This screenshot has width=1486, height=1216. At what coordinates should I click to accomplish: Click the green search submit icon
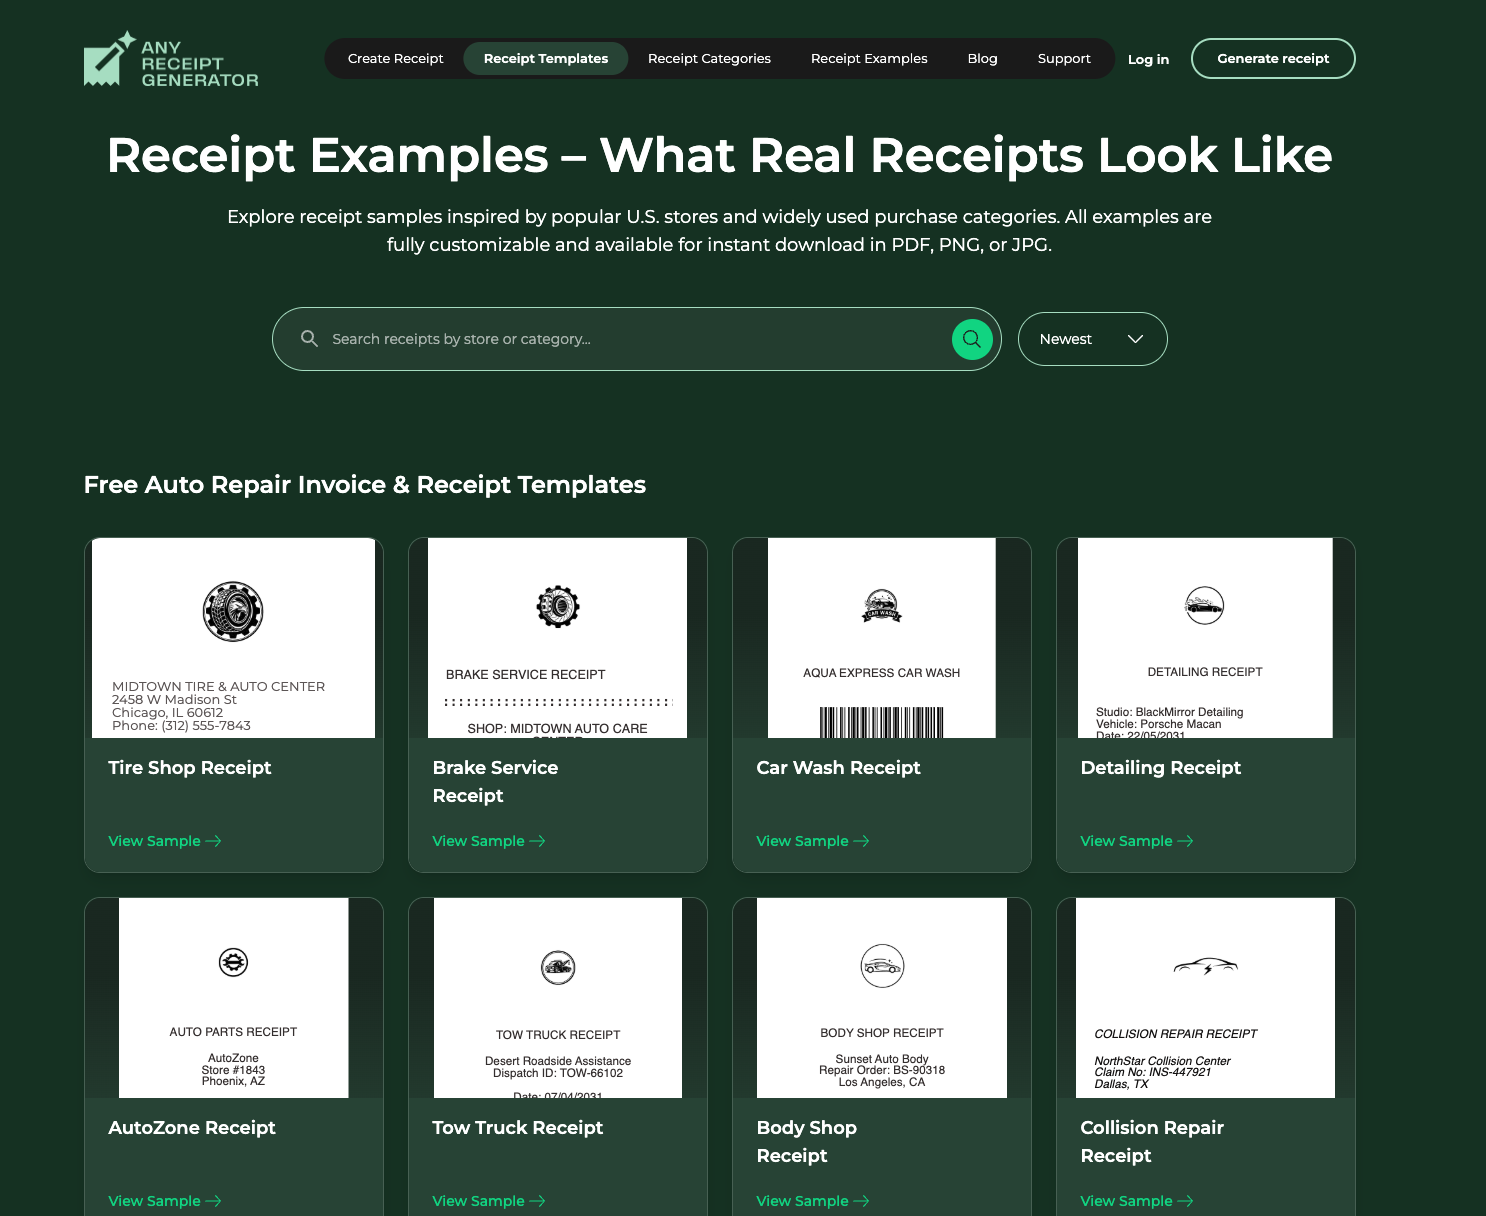(972, 339)
